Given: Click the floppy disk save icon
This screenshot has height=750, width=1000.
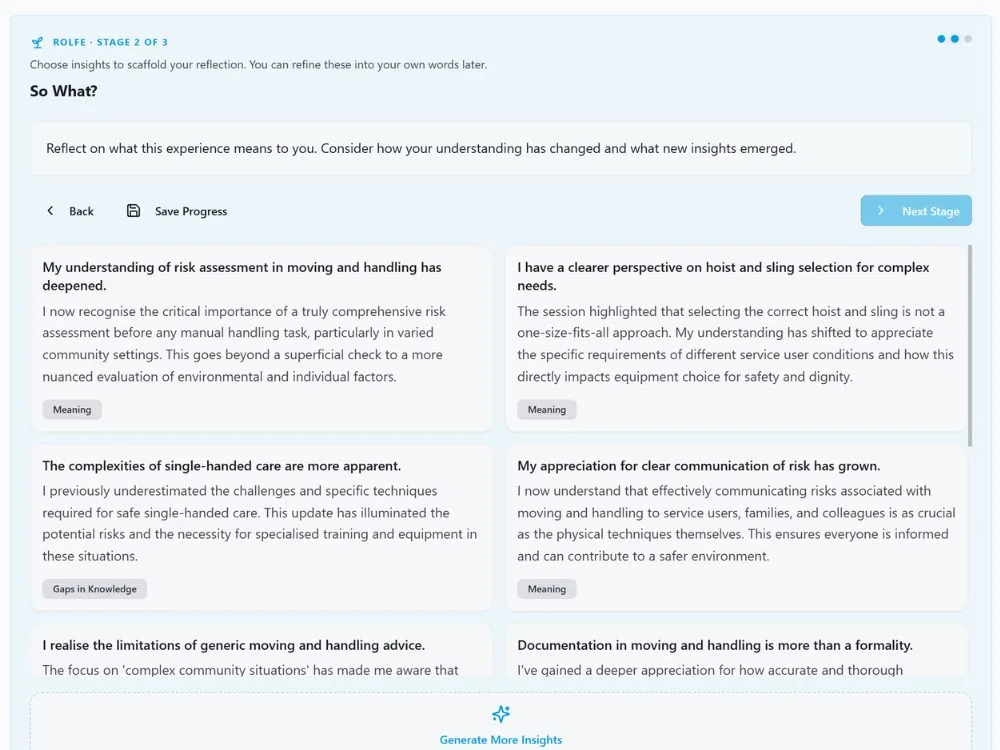Looking at the screenshot, I should (x=133, y=210).
